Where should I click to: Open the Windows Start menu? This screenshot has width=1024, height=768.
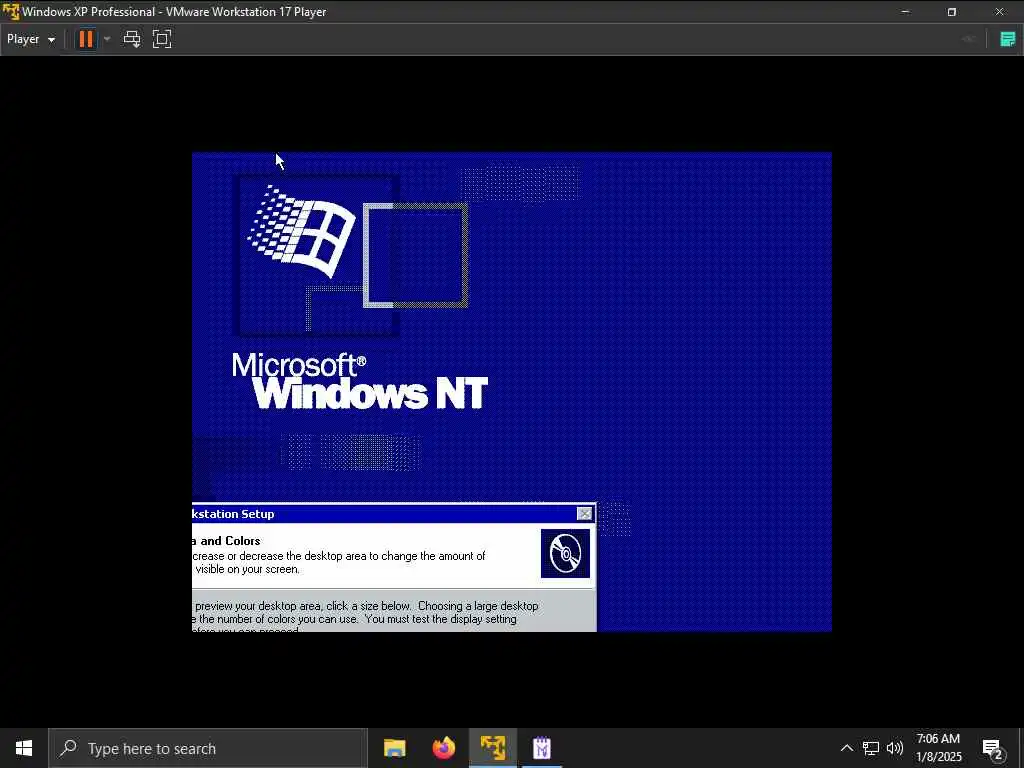click(x=24, y=748)
